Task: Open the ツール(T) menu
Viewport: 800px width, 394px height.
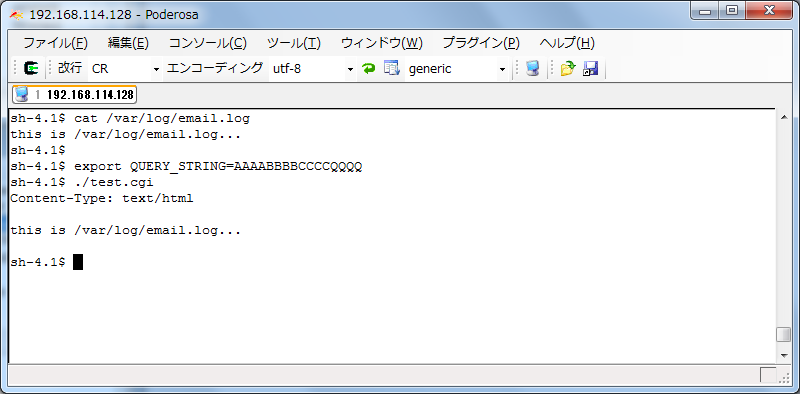Action: click(294, 43)
